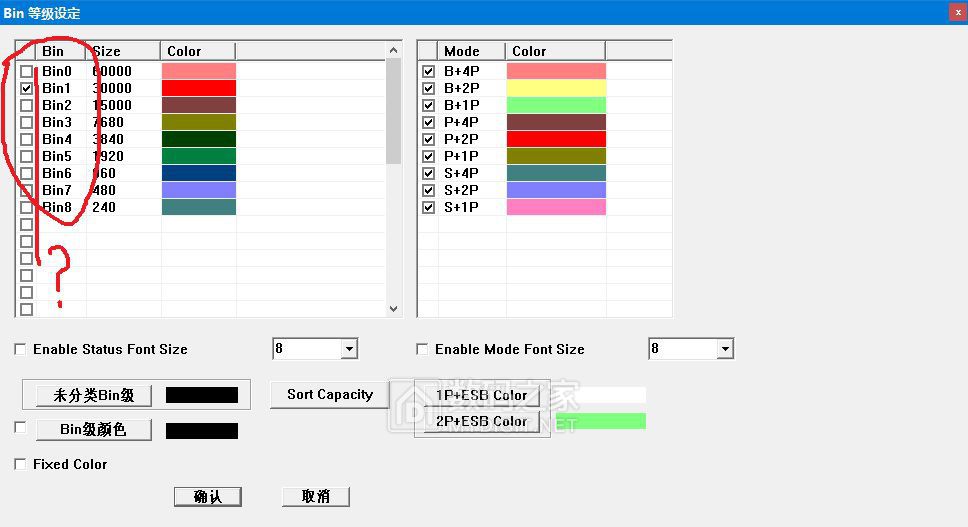Select the Bin1 red color swatch
968x527 pixels.
[198, 88]
